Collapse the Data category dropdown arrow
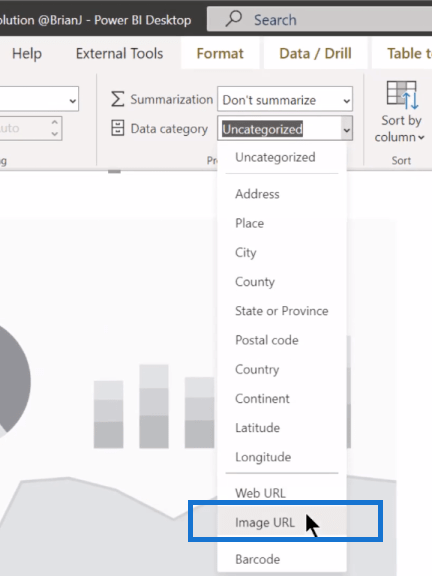The width and height of the screenshot is (432, 576). tap(346, 129)
